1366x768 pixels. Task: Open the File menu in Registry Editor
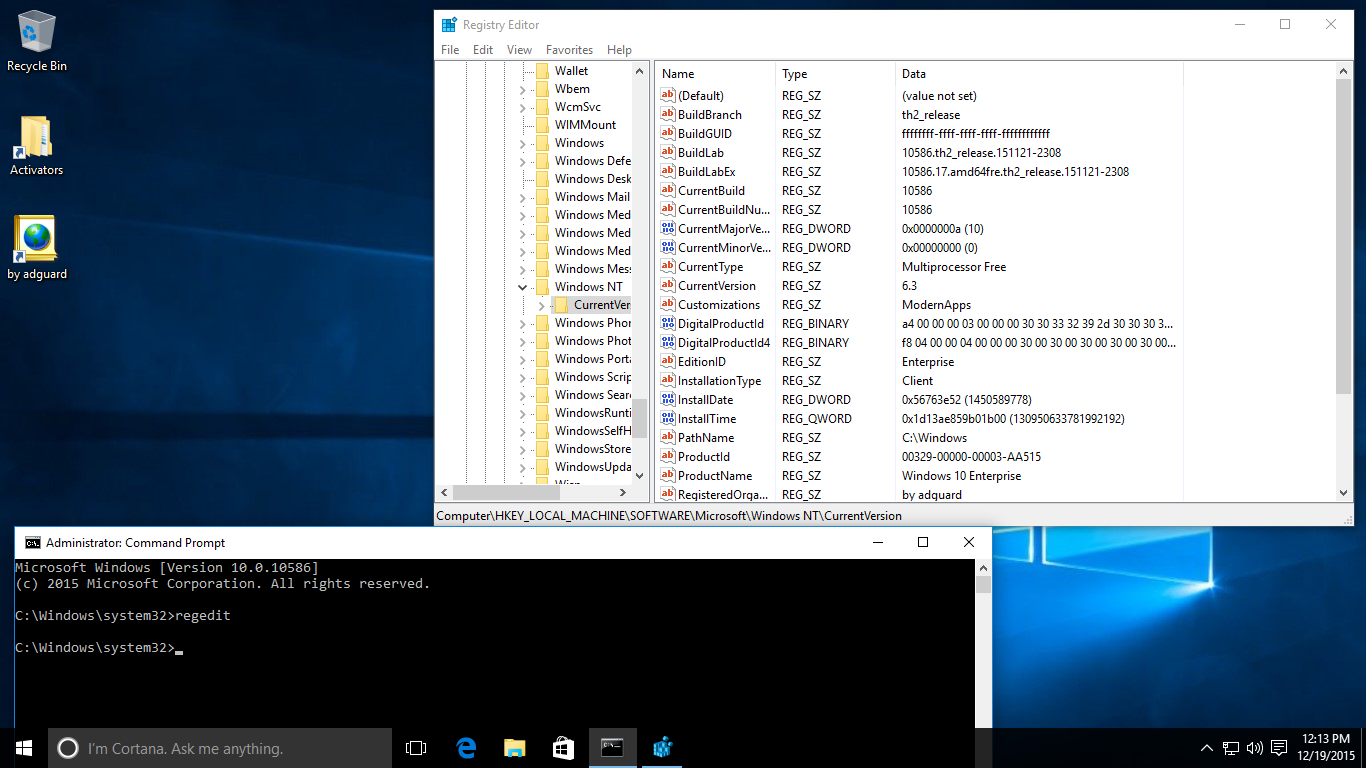point(450,50)
